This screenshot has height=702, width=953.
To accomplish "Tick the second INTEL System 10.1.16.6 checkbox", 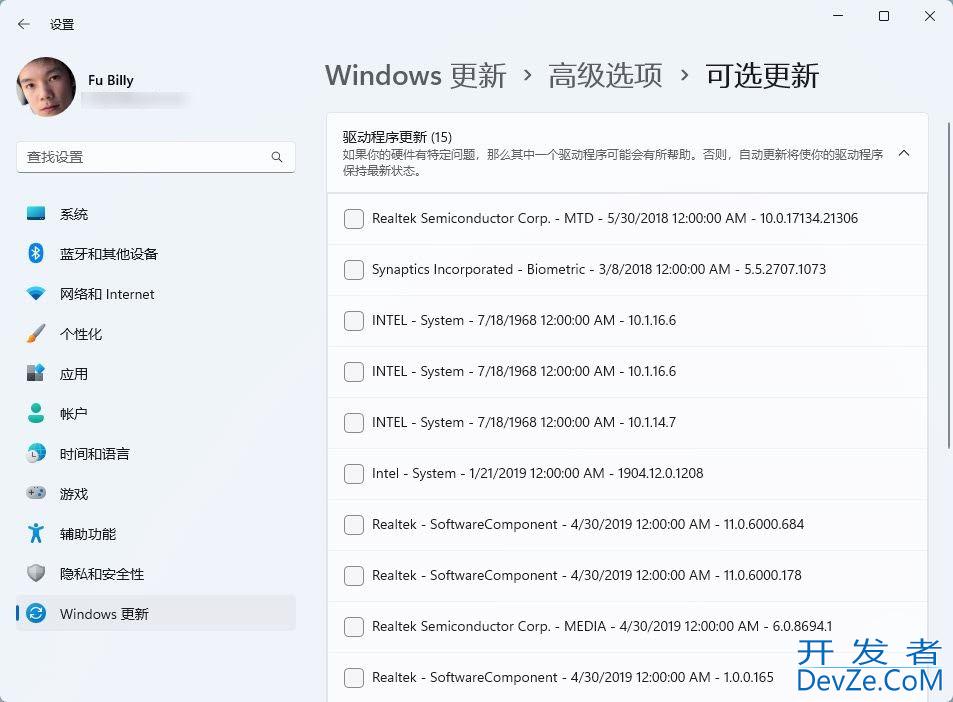I will (354, 372).
